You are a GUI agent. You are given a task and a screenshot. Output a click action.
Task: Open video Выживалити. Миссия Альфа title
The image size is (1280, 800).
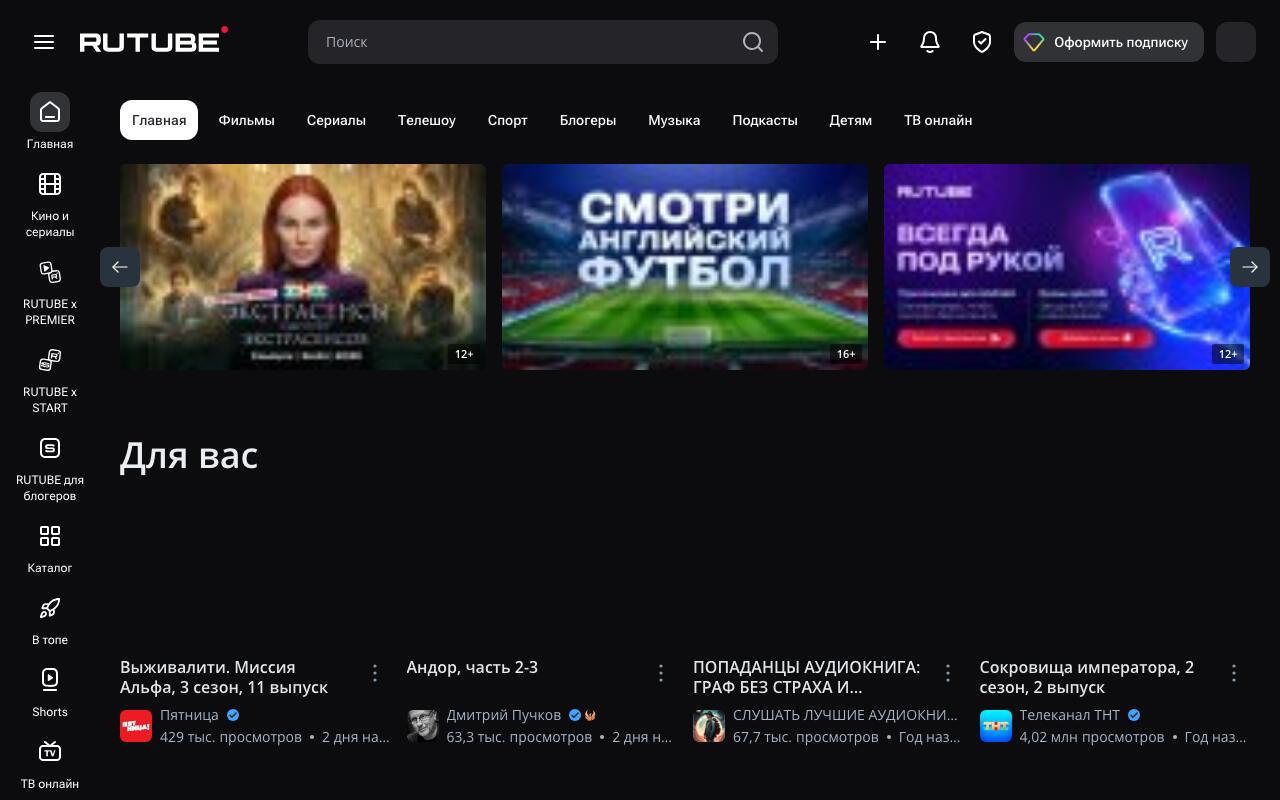(224, 677)
